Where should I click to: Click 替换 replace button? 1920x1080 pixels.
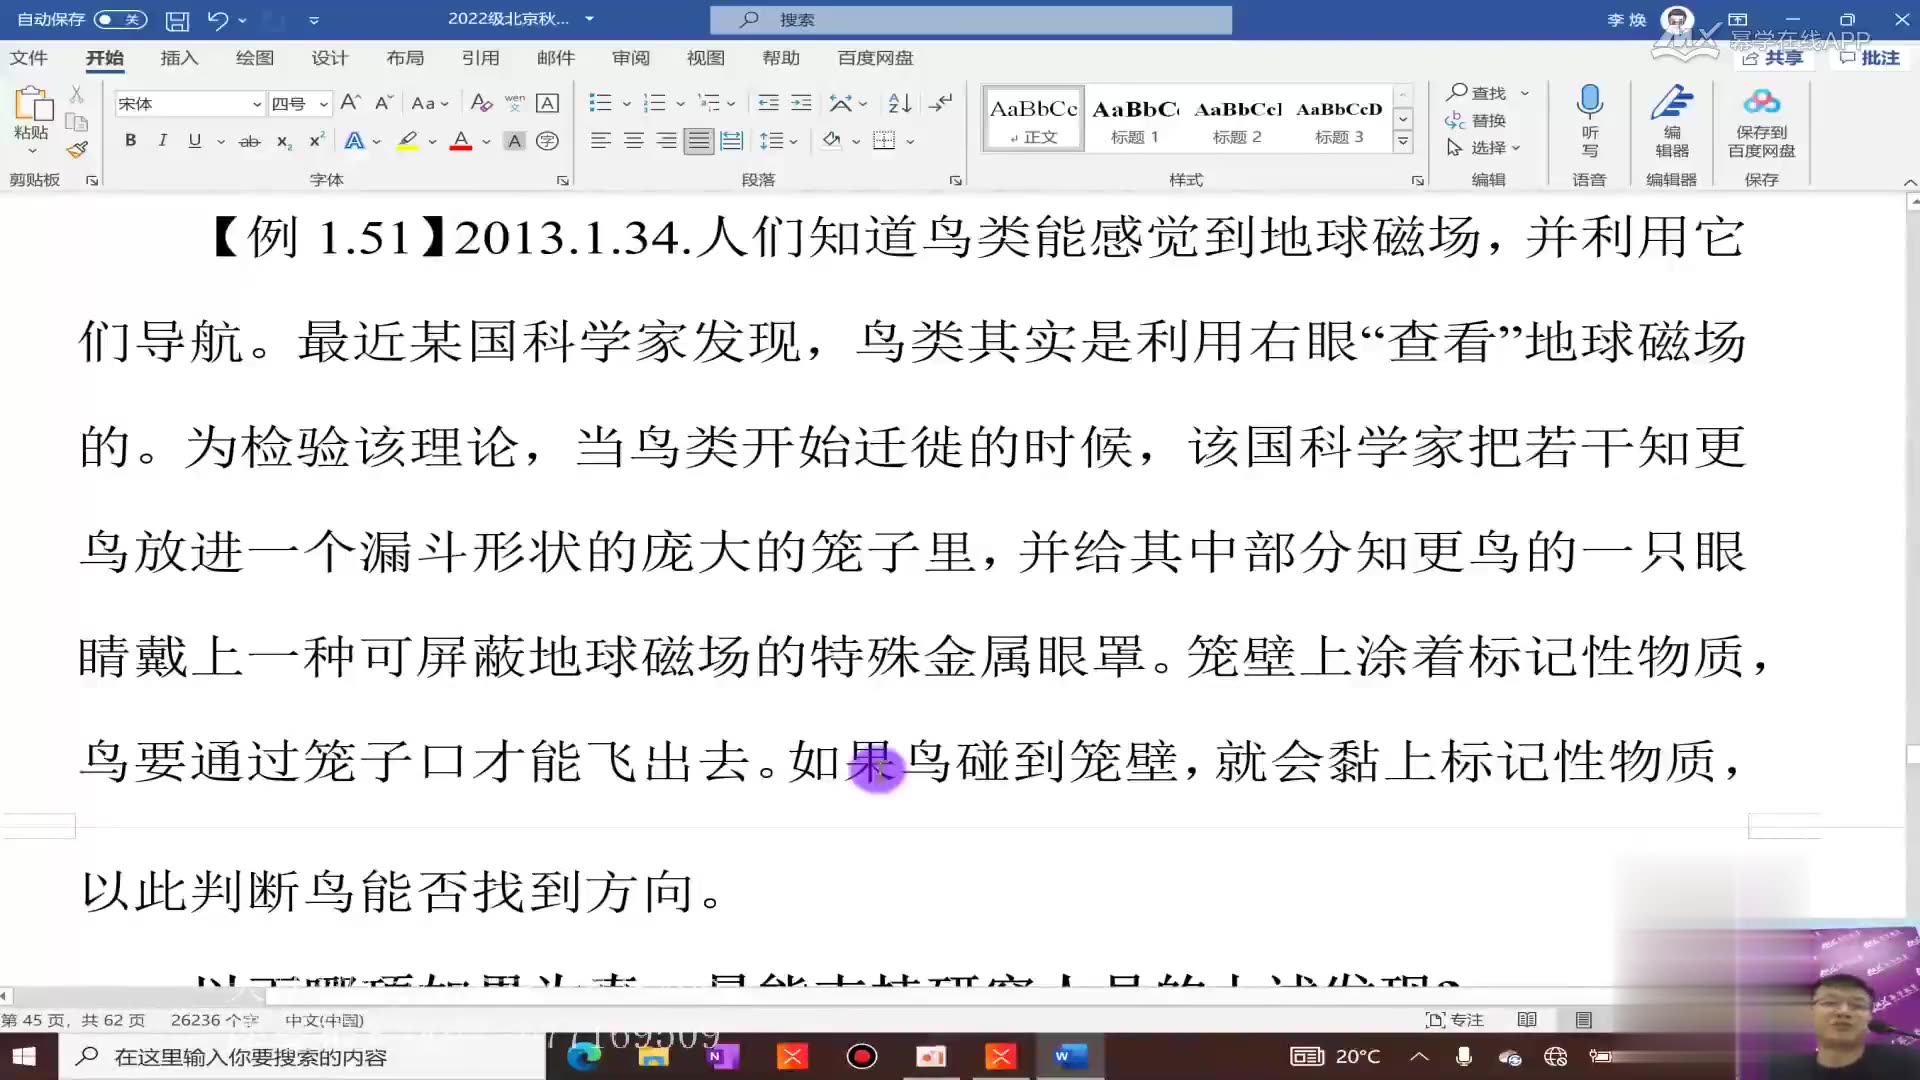1476,120
